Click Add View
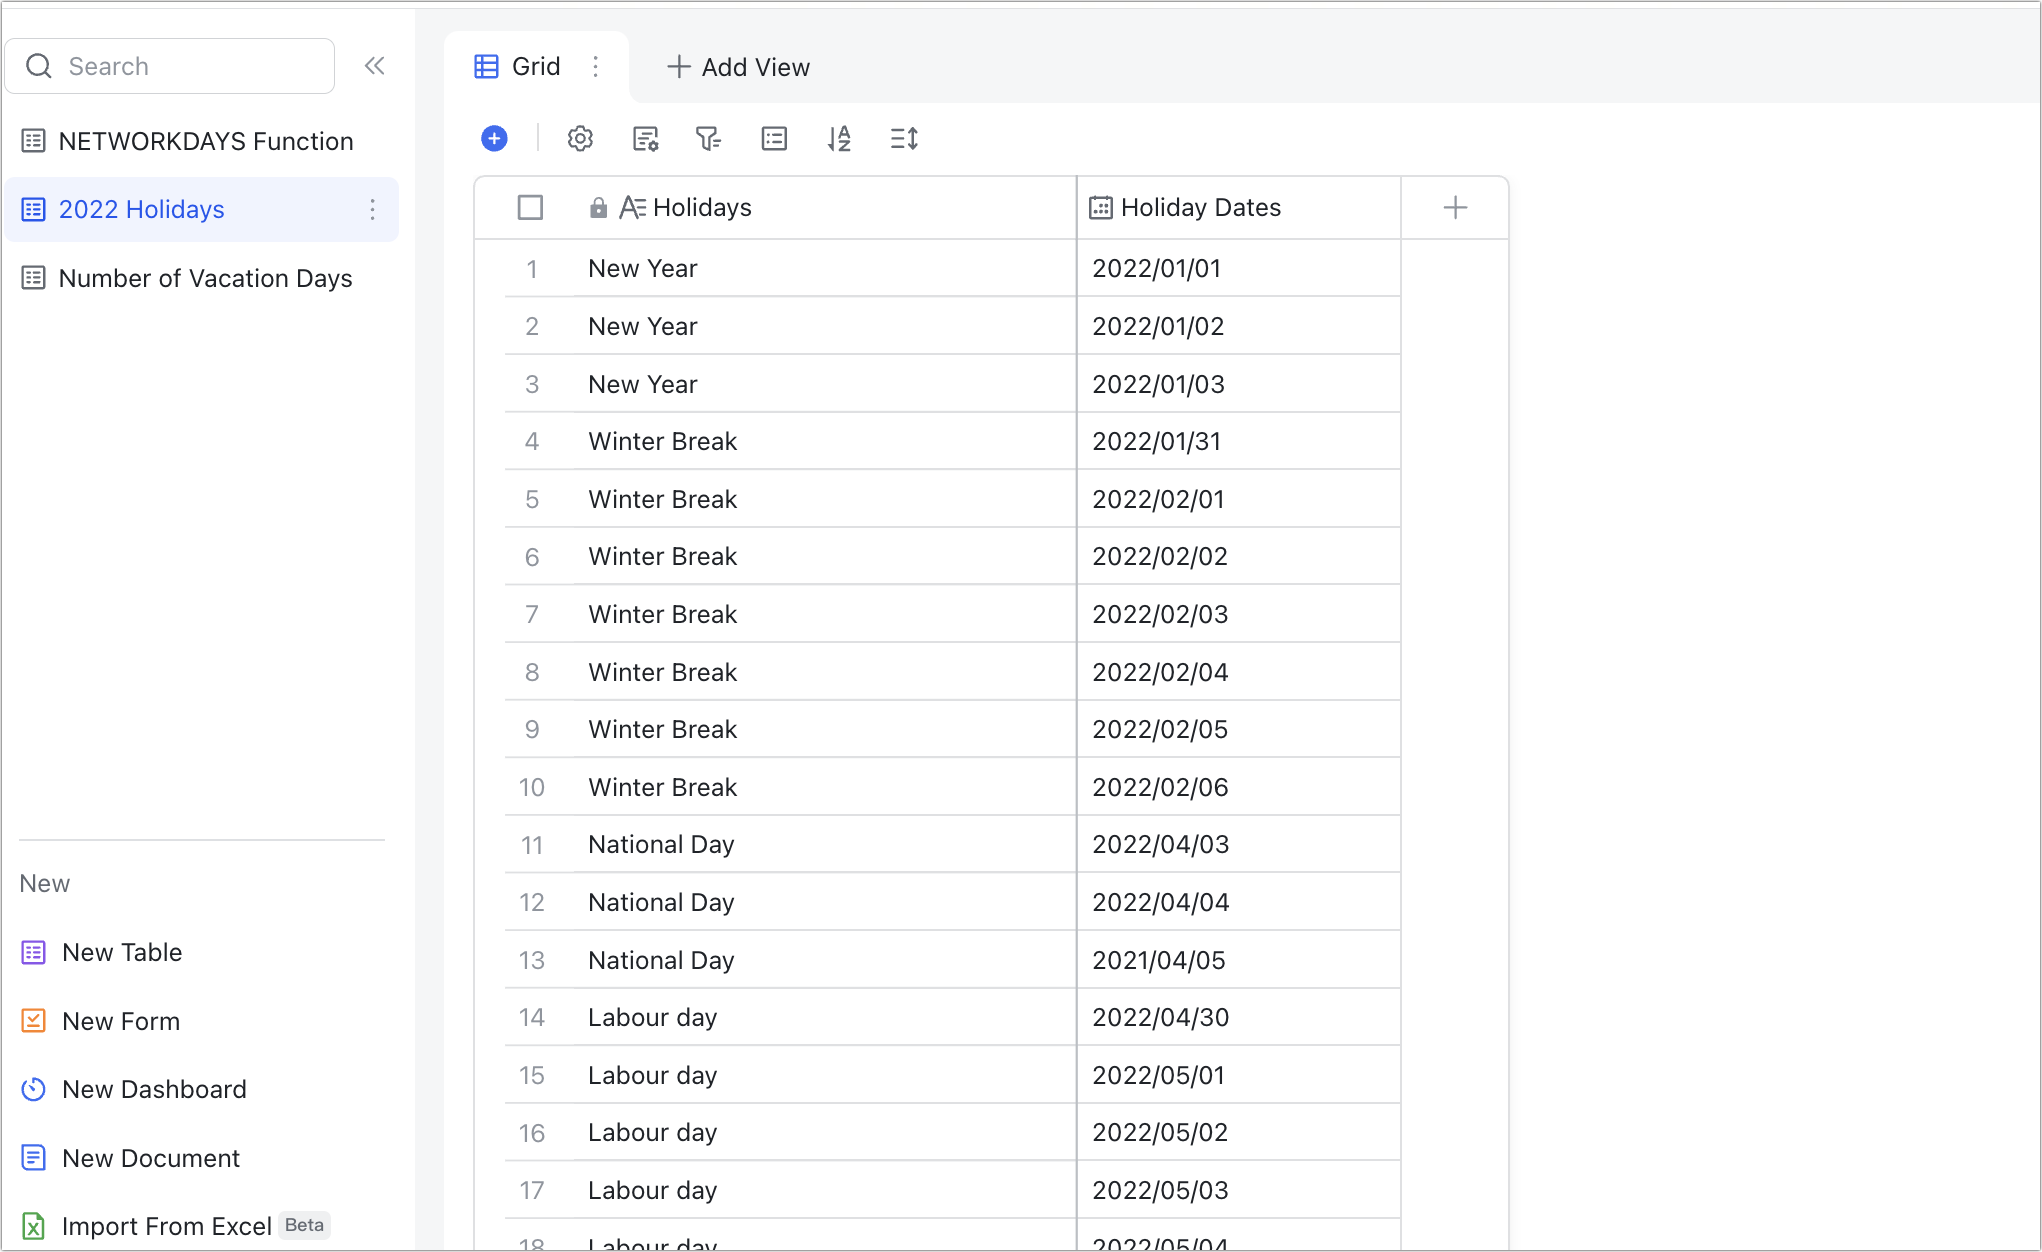Screen dimensions: 2042x1252 click(738, 66)
